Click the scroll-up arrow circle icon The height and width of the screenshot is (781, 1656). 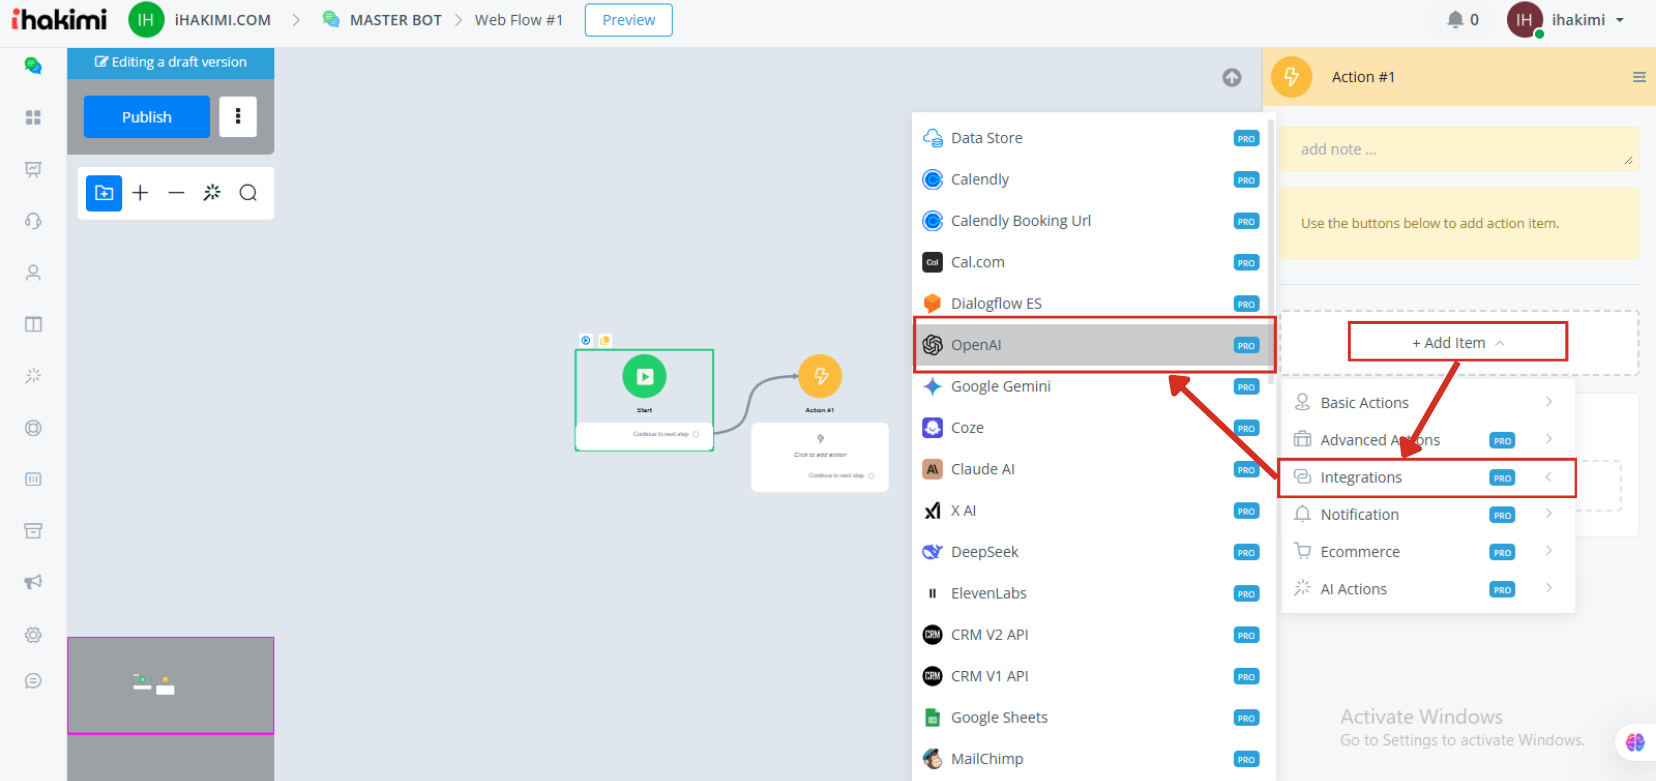pyautogui.click(x=1232, y=78)
